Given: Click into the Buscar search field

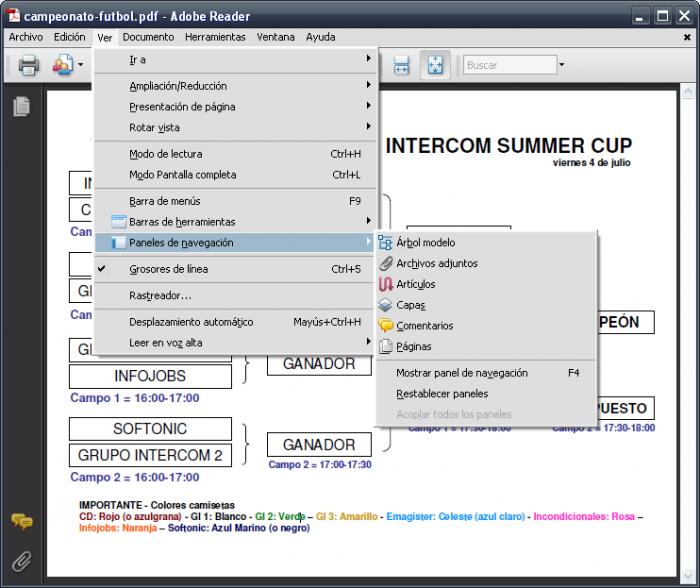Looking at the screenshot, I should (x=510, y=65).
